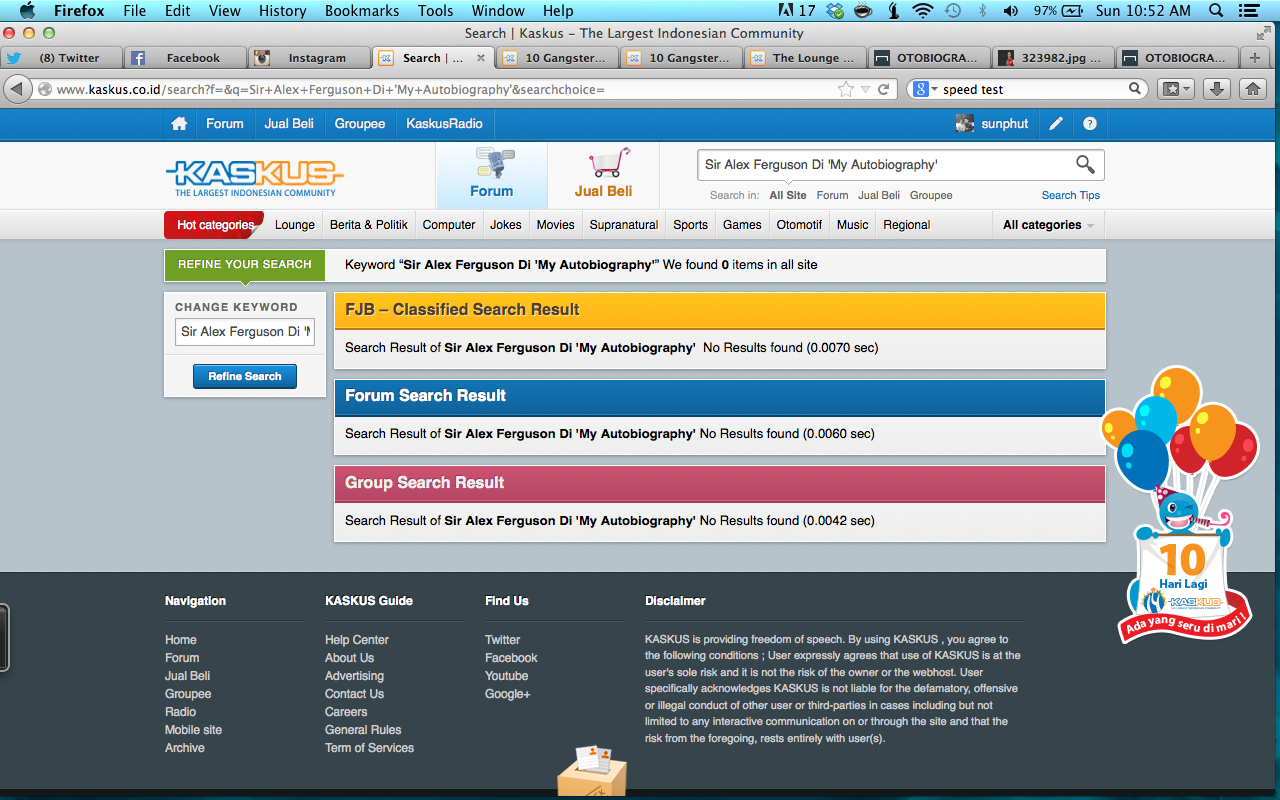Click Groupee in the top blue bar

360,124
